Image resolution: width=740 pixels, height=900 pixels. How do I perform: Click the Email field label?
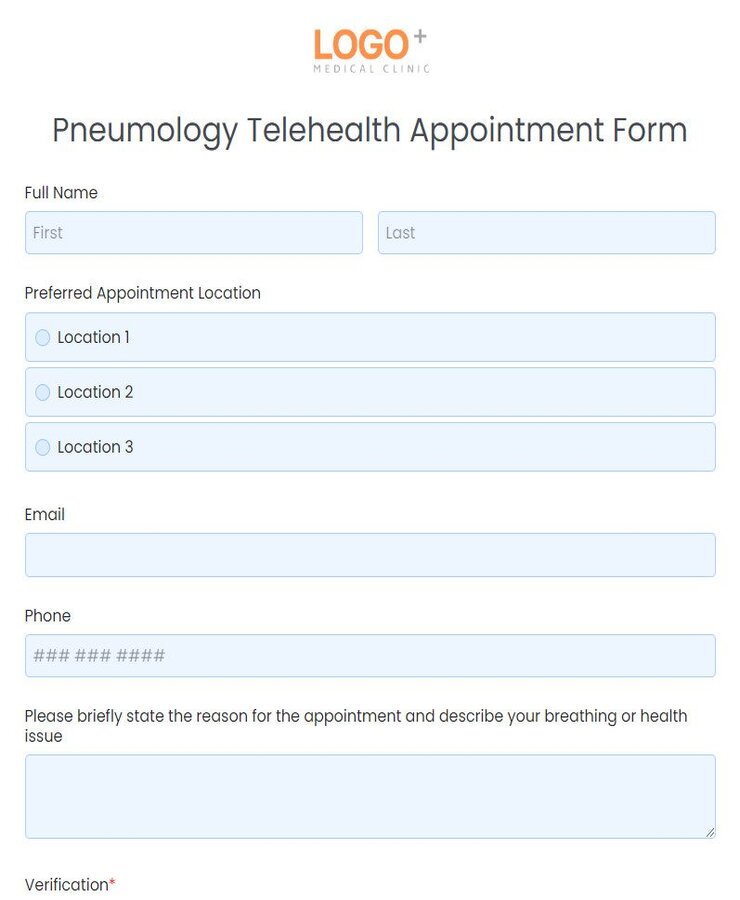tap(44, 515)
